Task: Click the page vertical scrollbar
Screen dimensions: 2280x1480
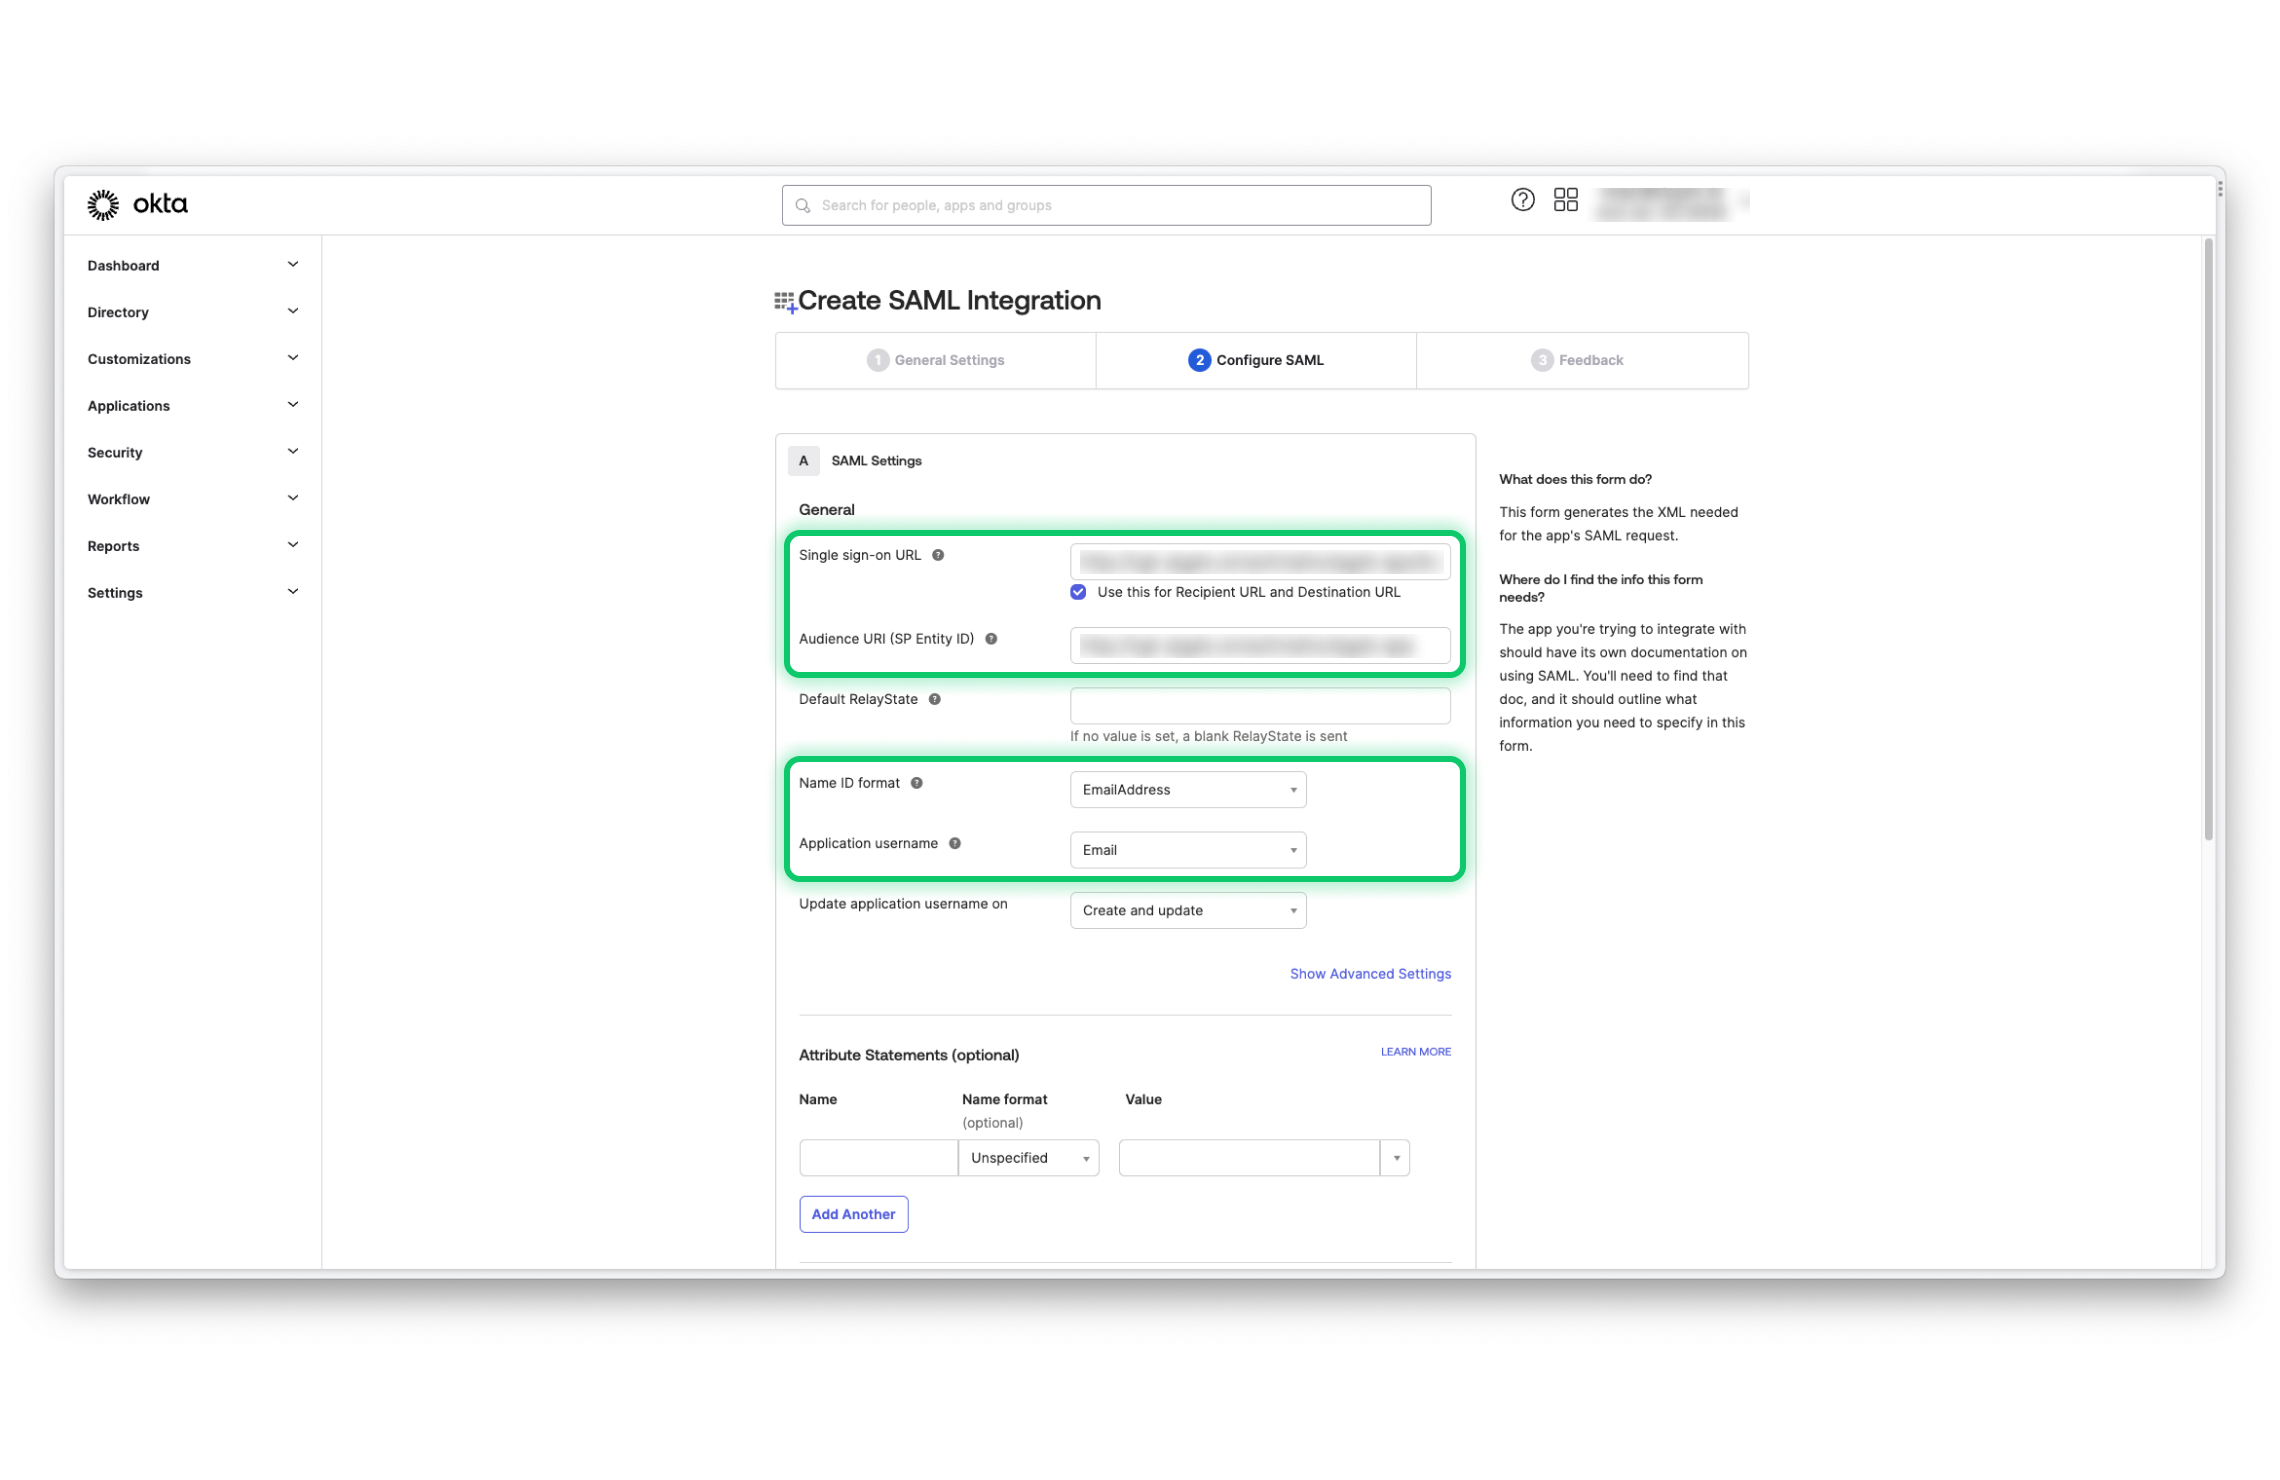Action: click(2207, 540)
